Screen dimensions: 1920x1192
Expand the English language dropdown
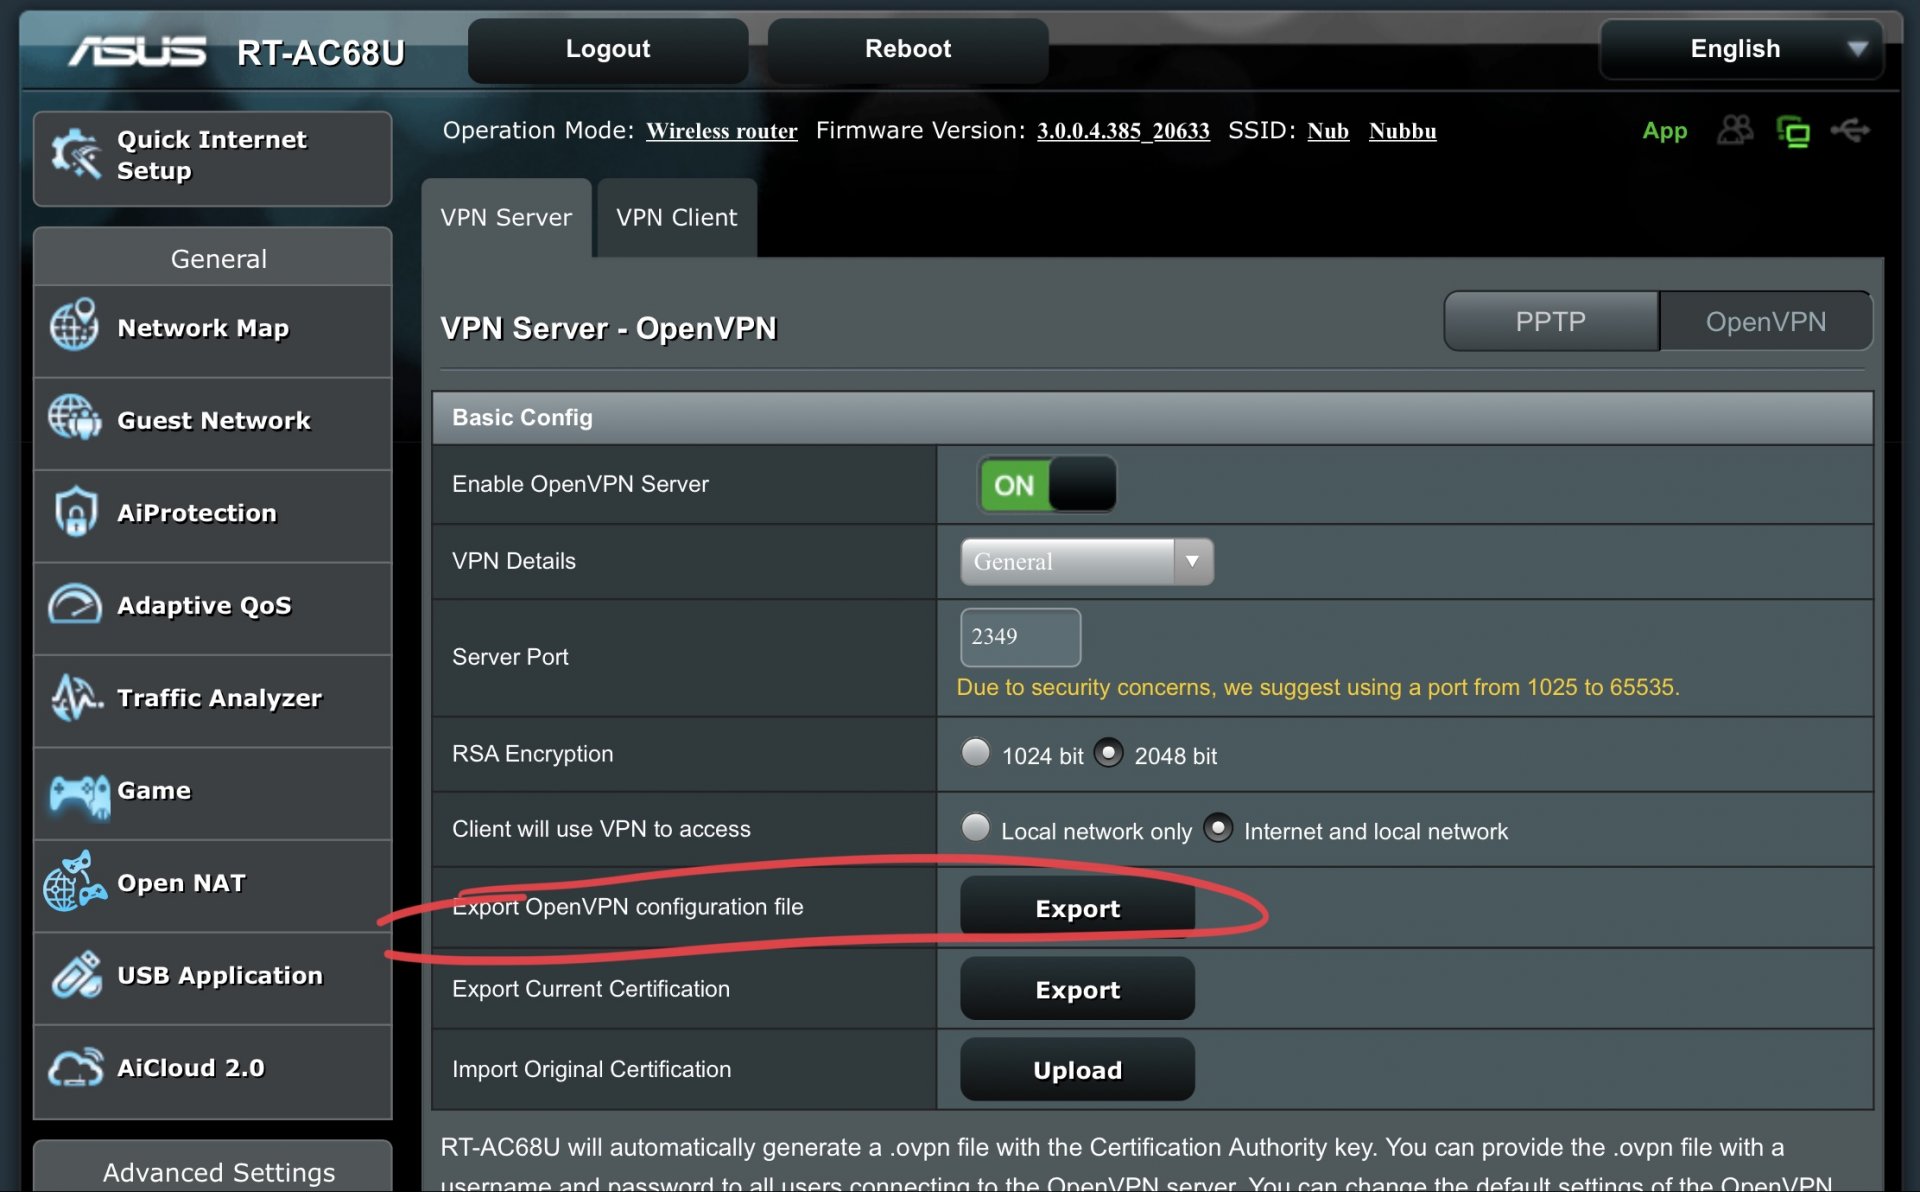[1741, 49]
